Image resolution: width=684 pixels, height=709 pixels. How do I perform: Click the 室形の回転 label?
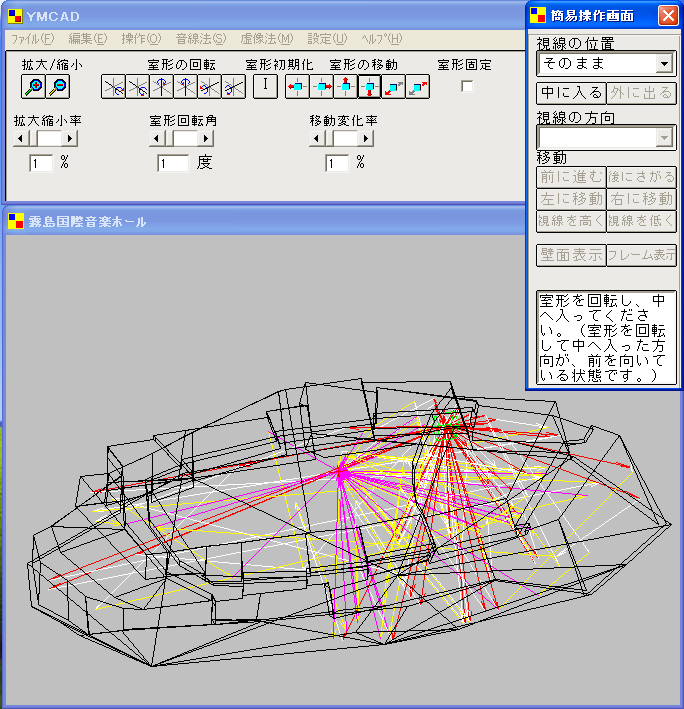(x=182, y=65)
